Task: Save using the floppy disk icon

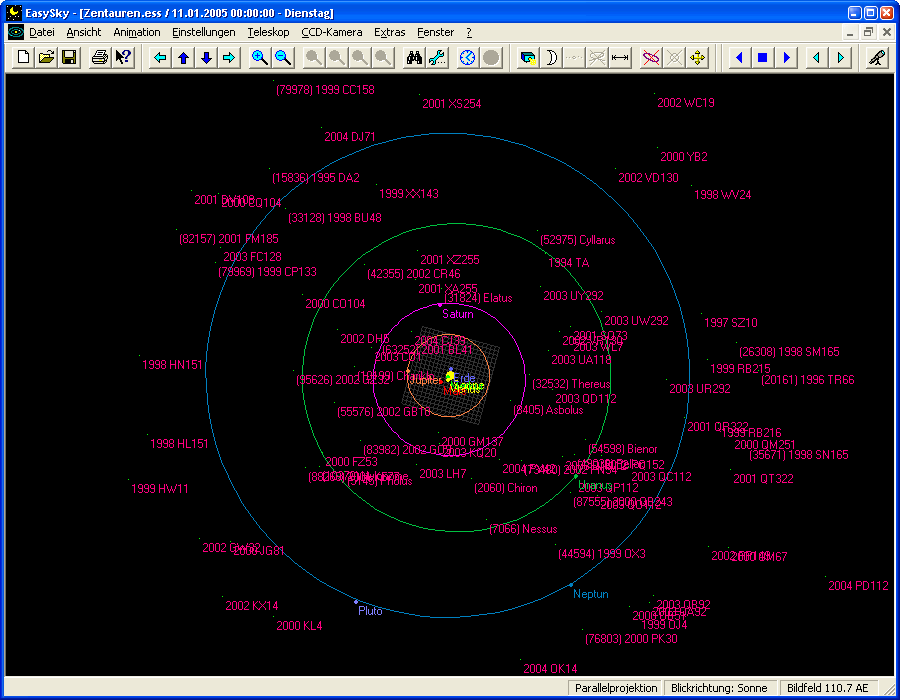Action: pyautogui.click(x=69, y=58)
